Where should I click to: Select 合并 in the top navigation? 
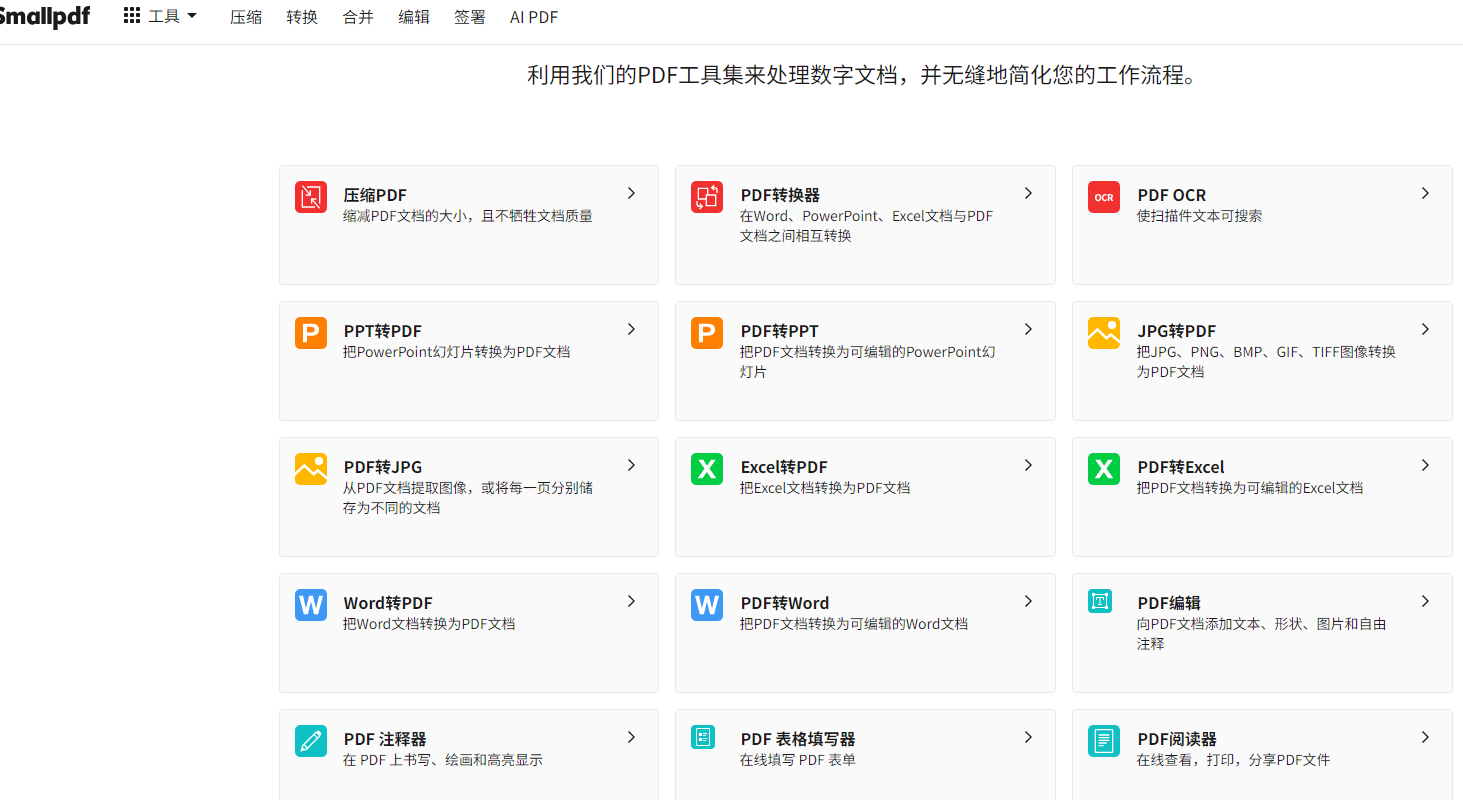coord(358,17)
